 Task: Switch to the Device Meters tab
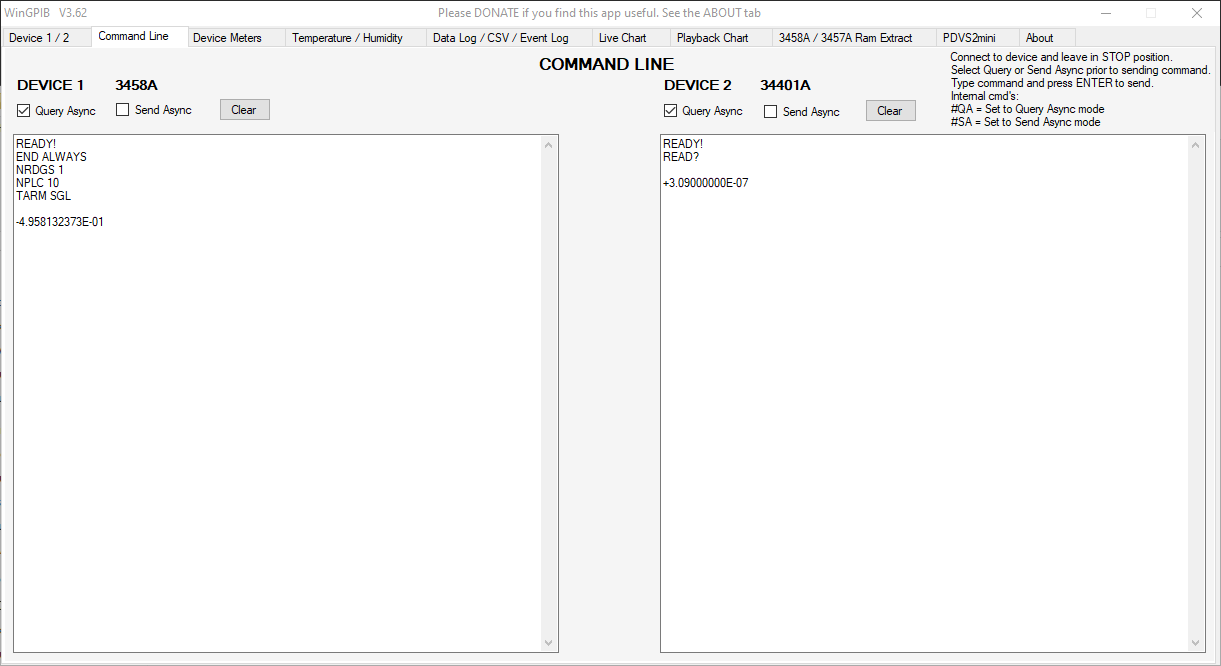click(227, 38)
